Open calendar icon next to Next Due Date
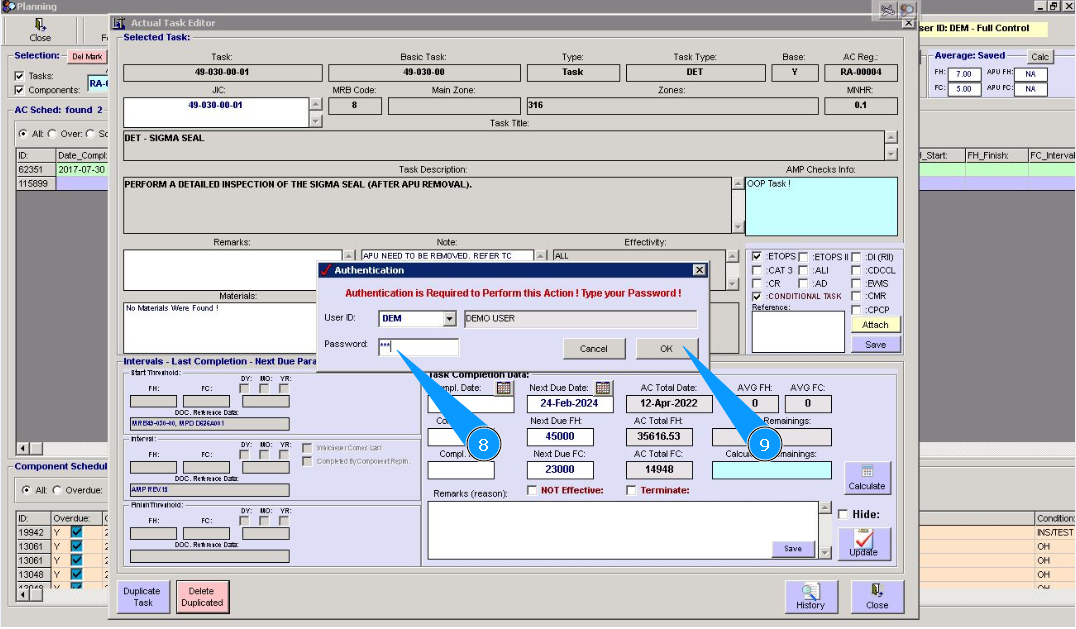 coord(603,388)
